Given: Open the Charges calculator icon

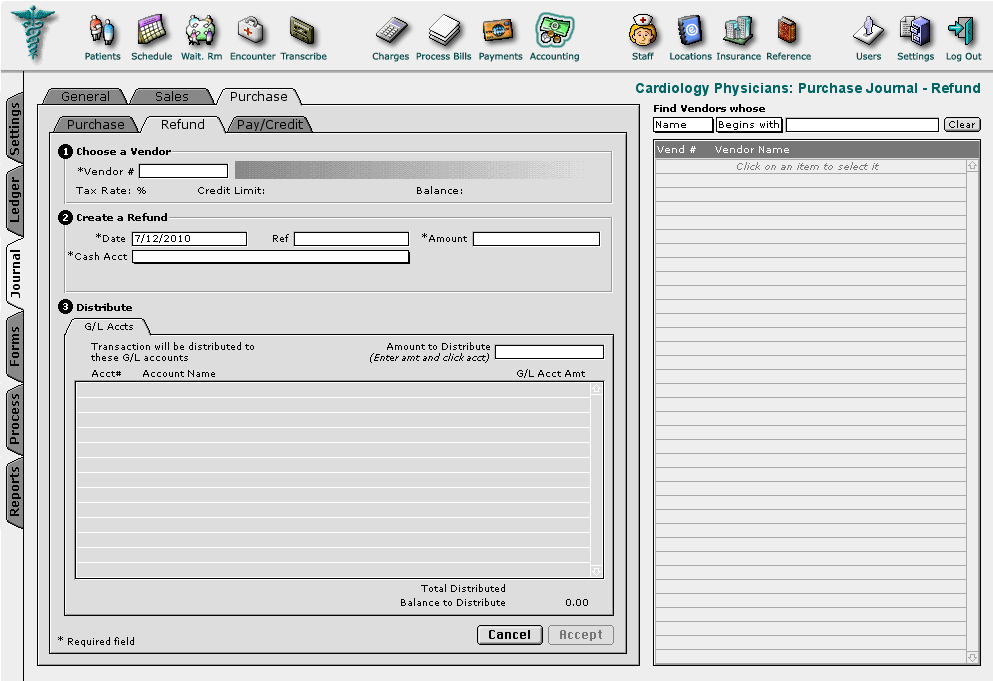Looking at the screenshot, I should tap(391, 30).
